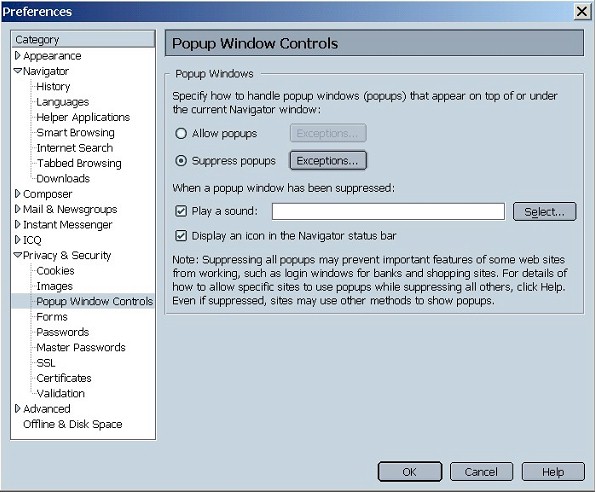Click the Cancel button
This screenshot has height=492, width=596.
[481, 472]
